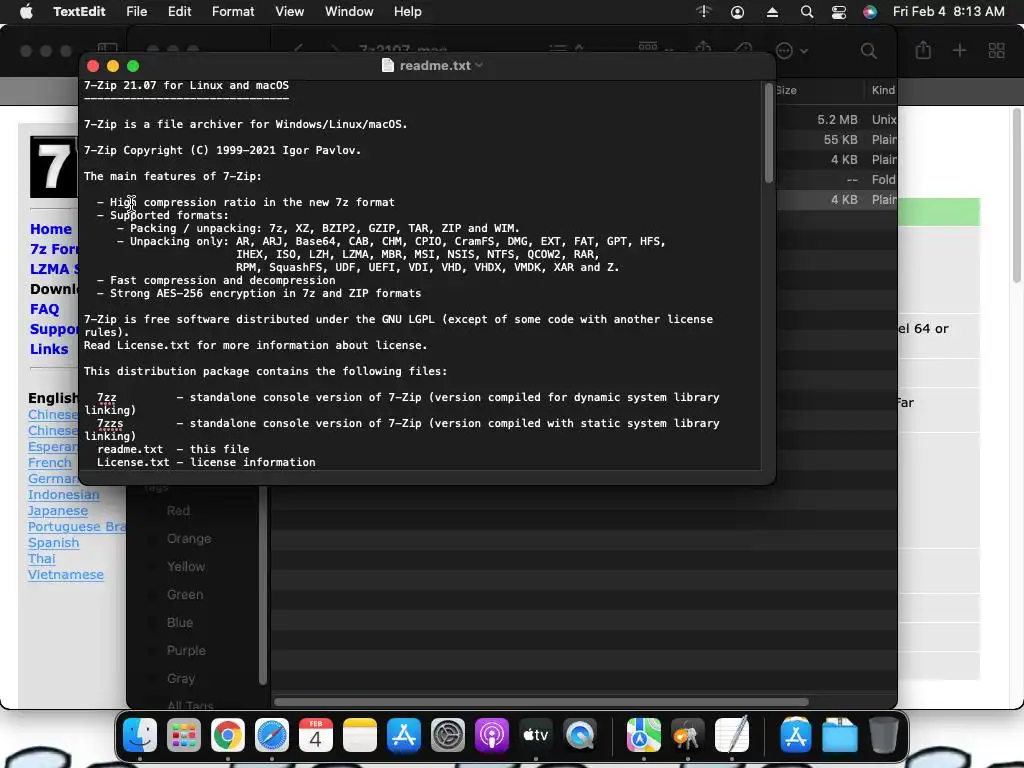Open the View menu
The image size is (1024, 768).
click(x=289, y=12)
